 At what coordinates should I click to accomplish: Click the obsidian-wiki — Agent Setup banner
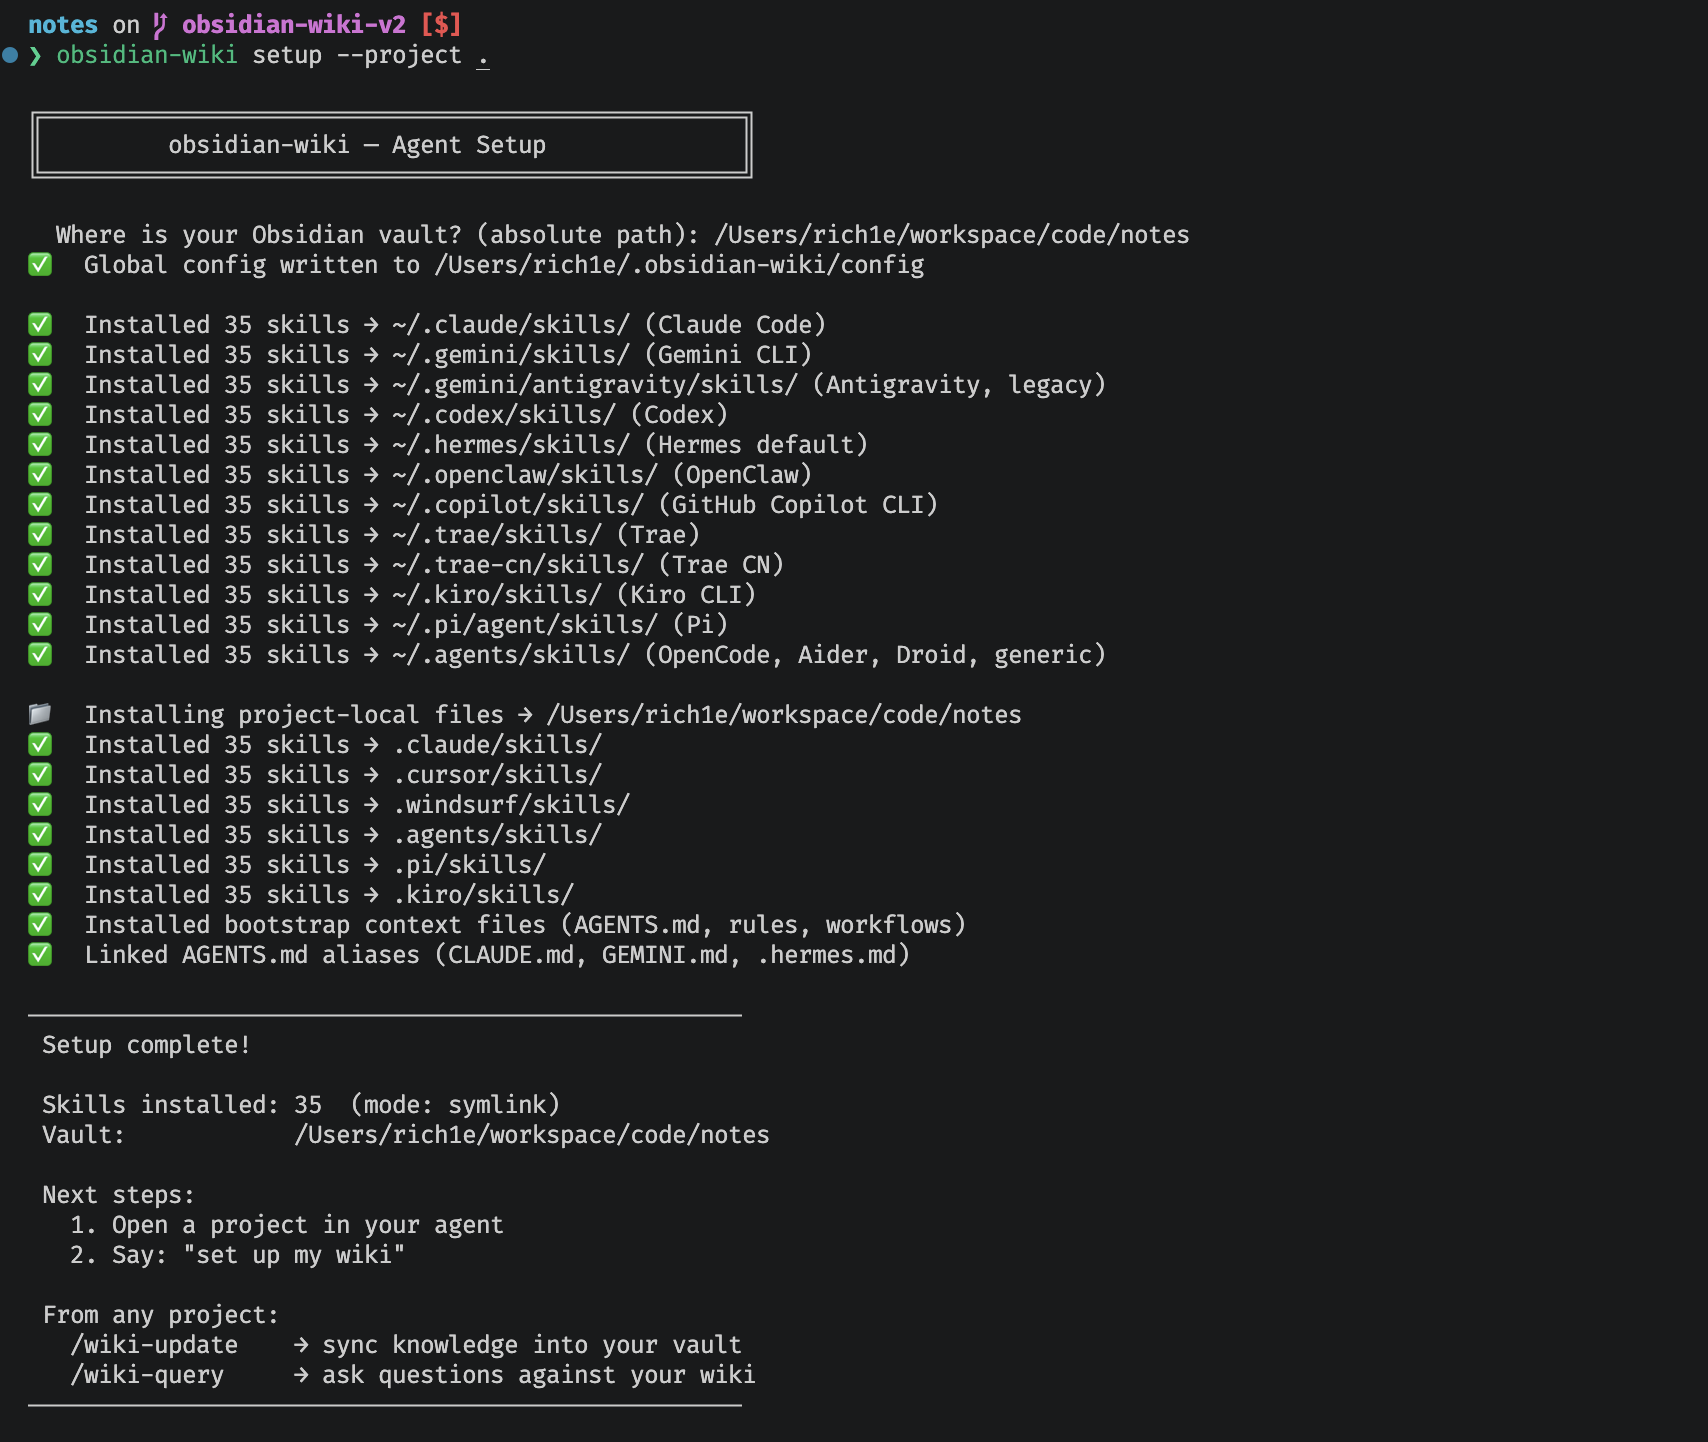tap(392, 145)
